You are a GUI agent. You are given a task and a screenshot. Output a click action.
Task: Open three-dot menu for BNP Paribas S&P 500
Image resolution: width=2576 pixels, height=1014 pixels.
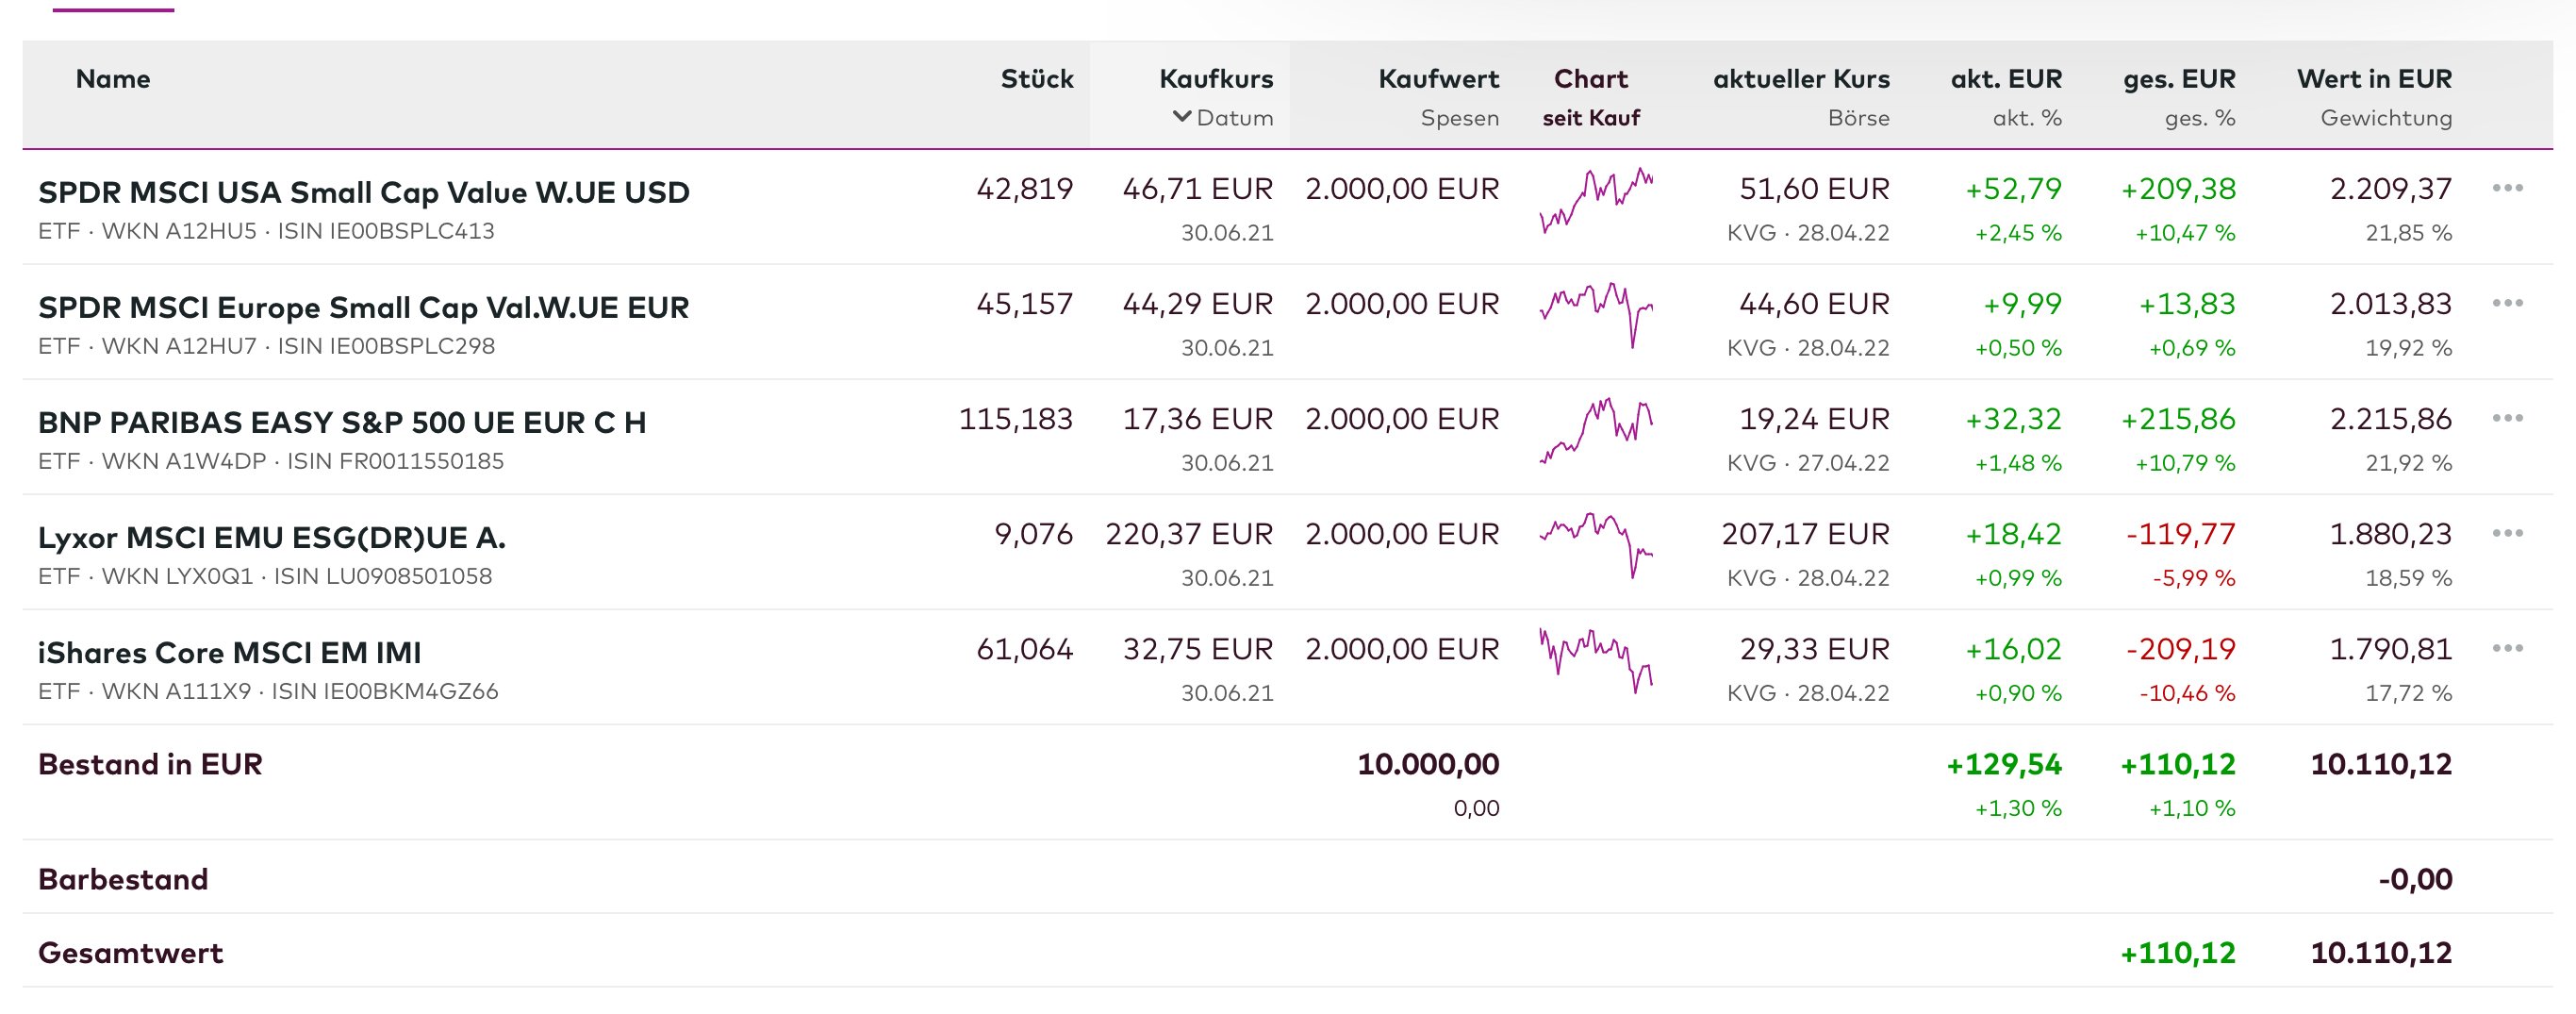pos(2507,418)
